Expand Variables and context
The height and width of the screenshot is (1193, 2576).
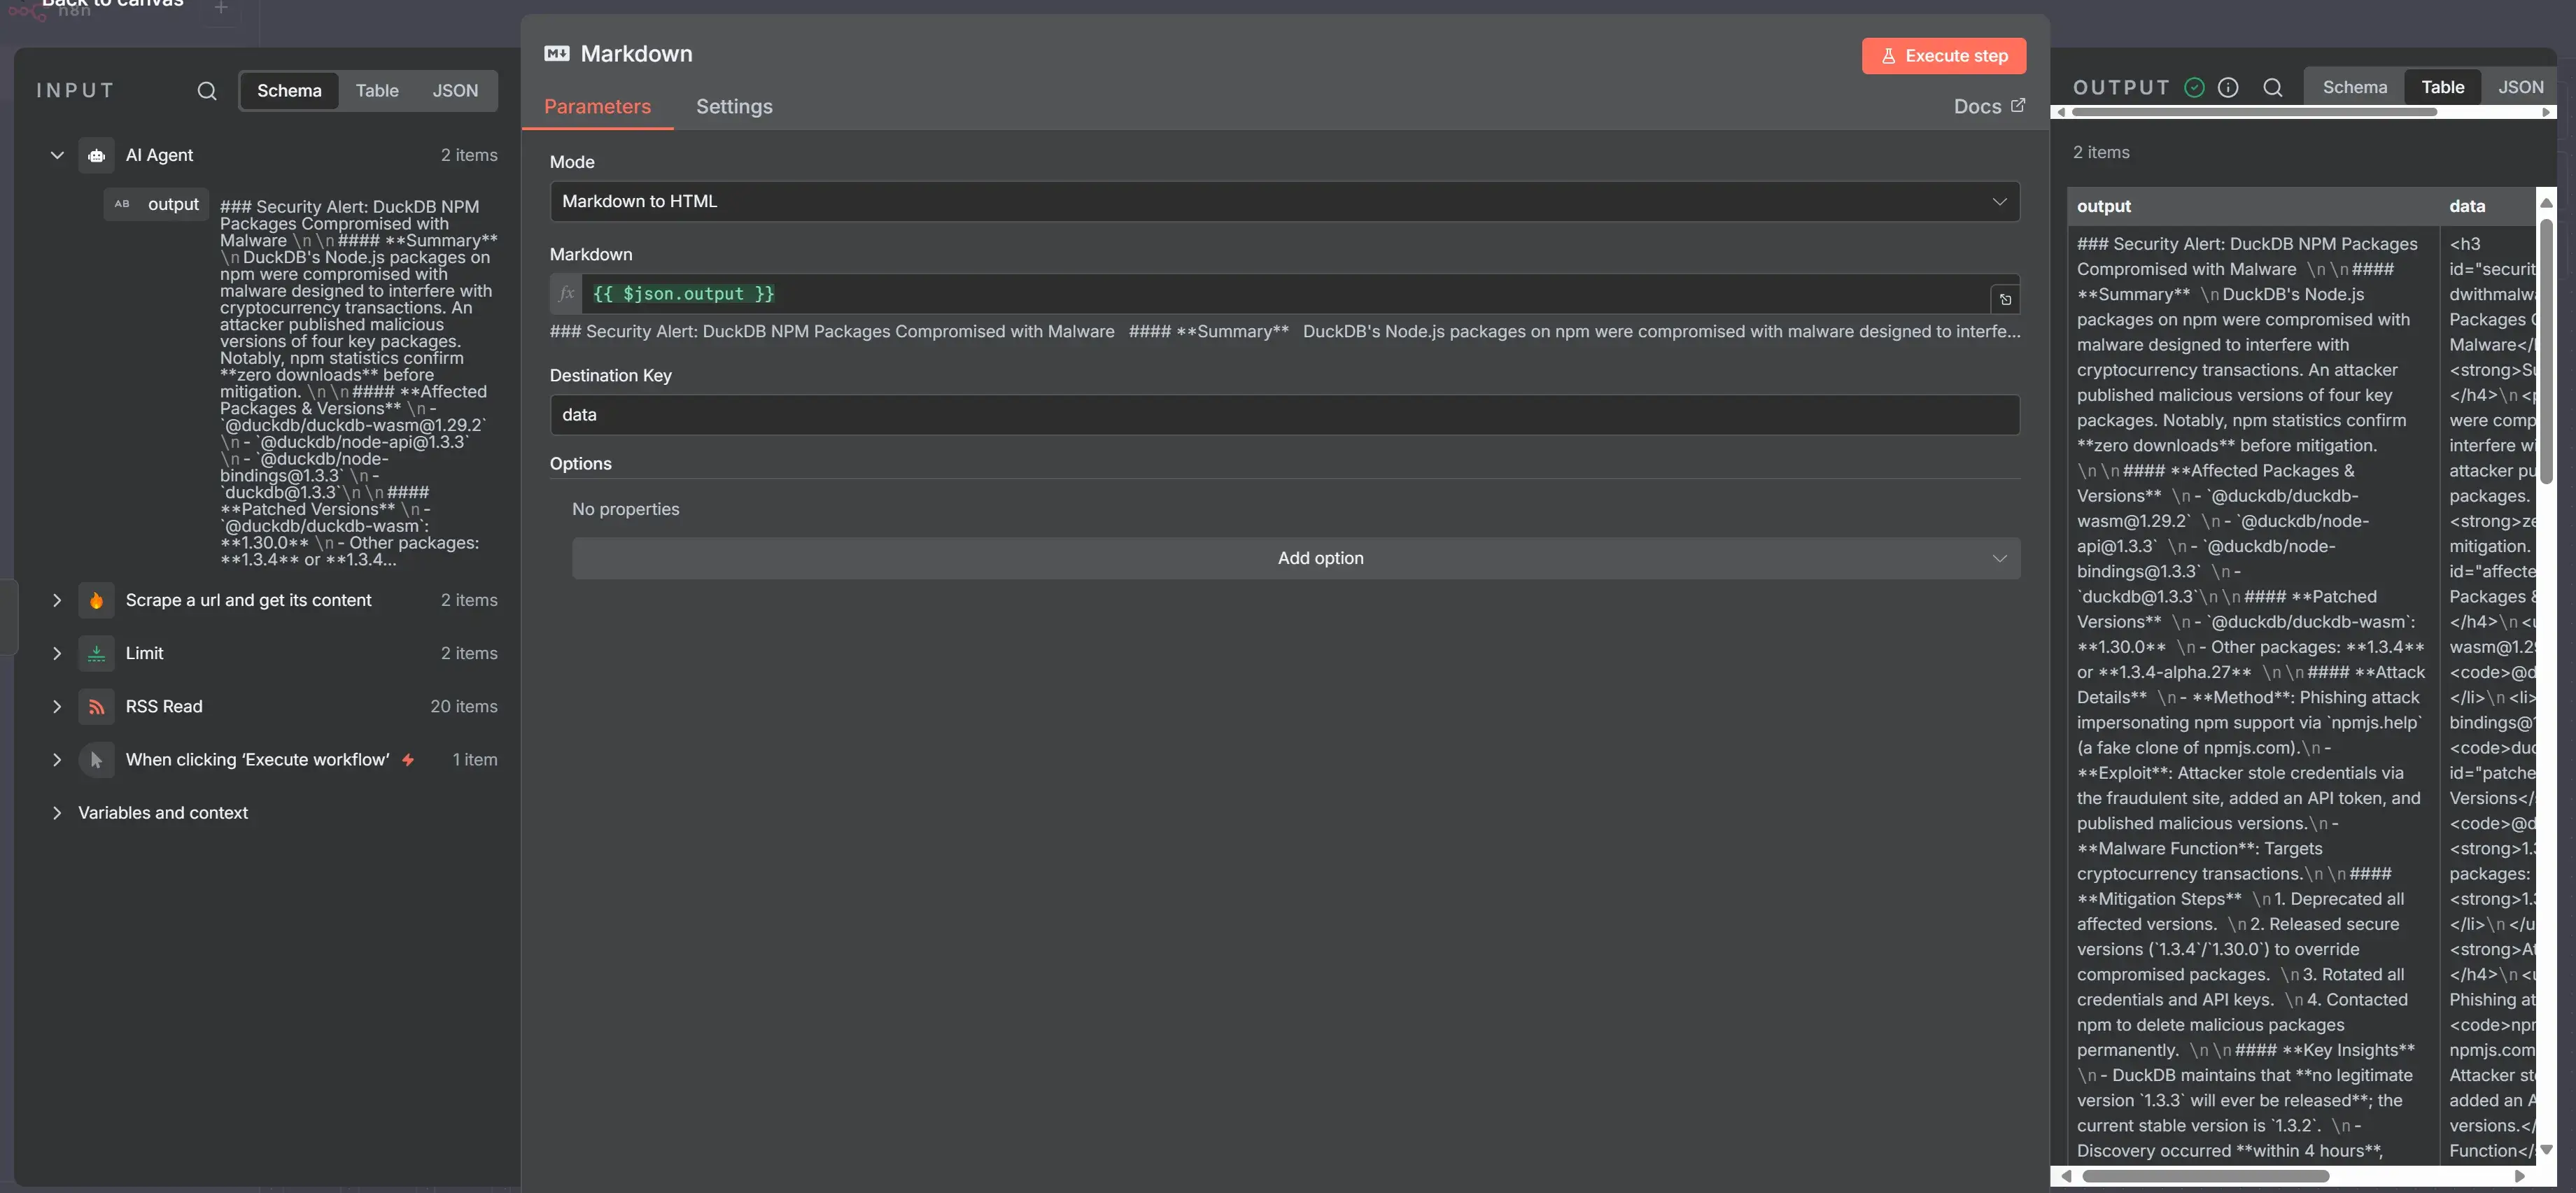(57, 813)
